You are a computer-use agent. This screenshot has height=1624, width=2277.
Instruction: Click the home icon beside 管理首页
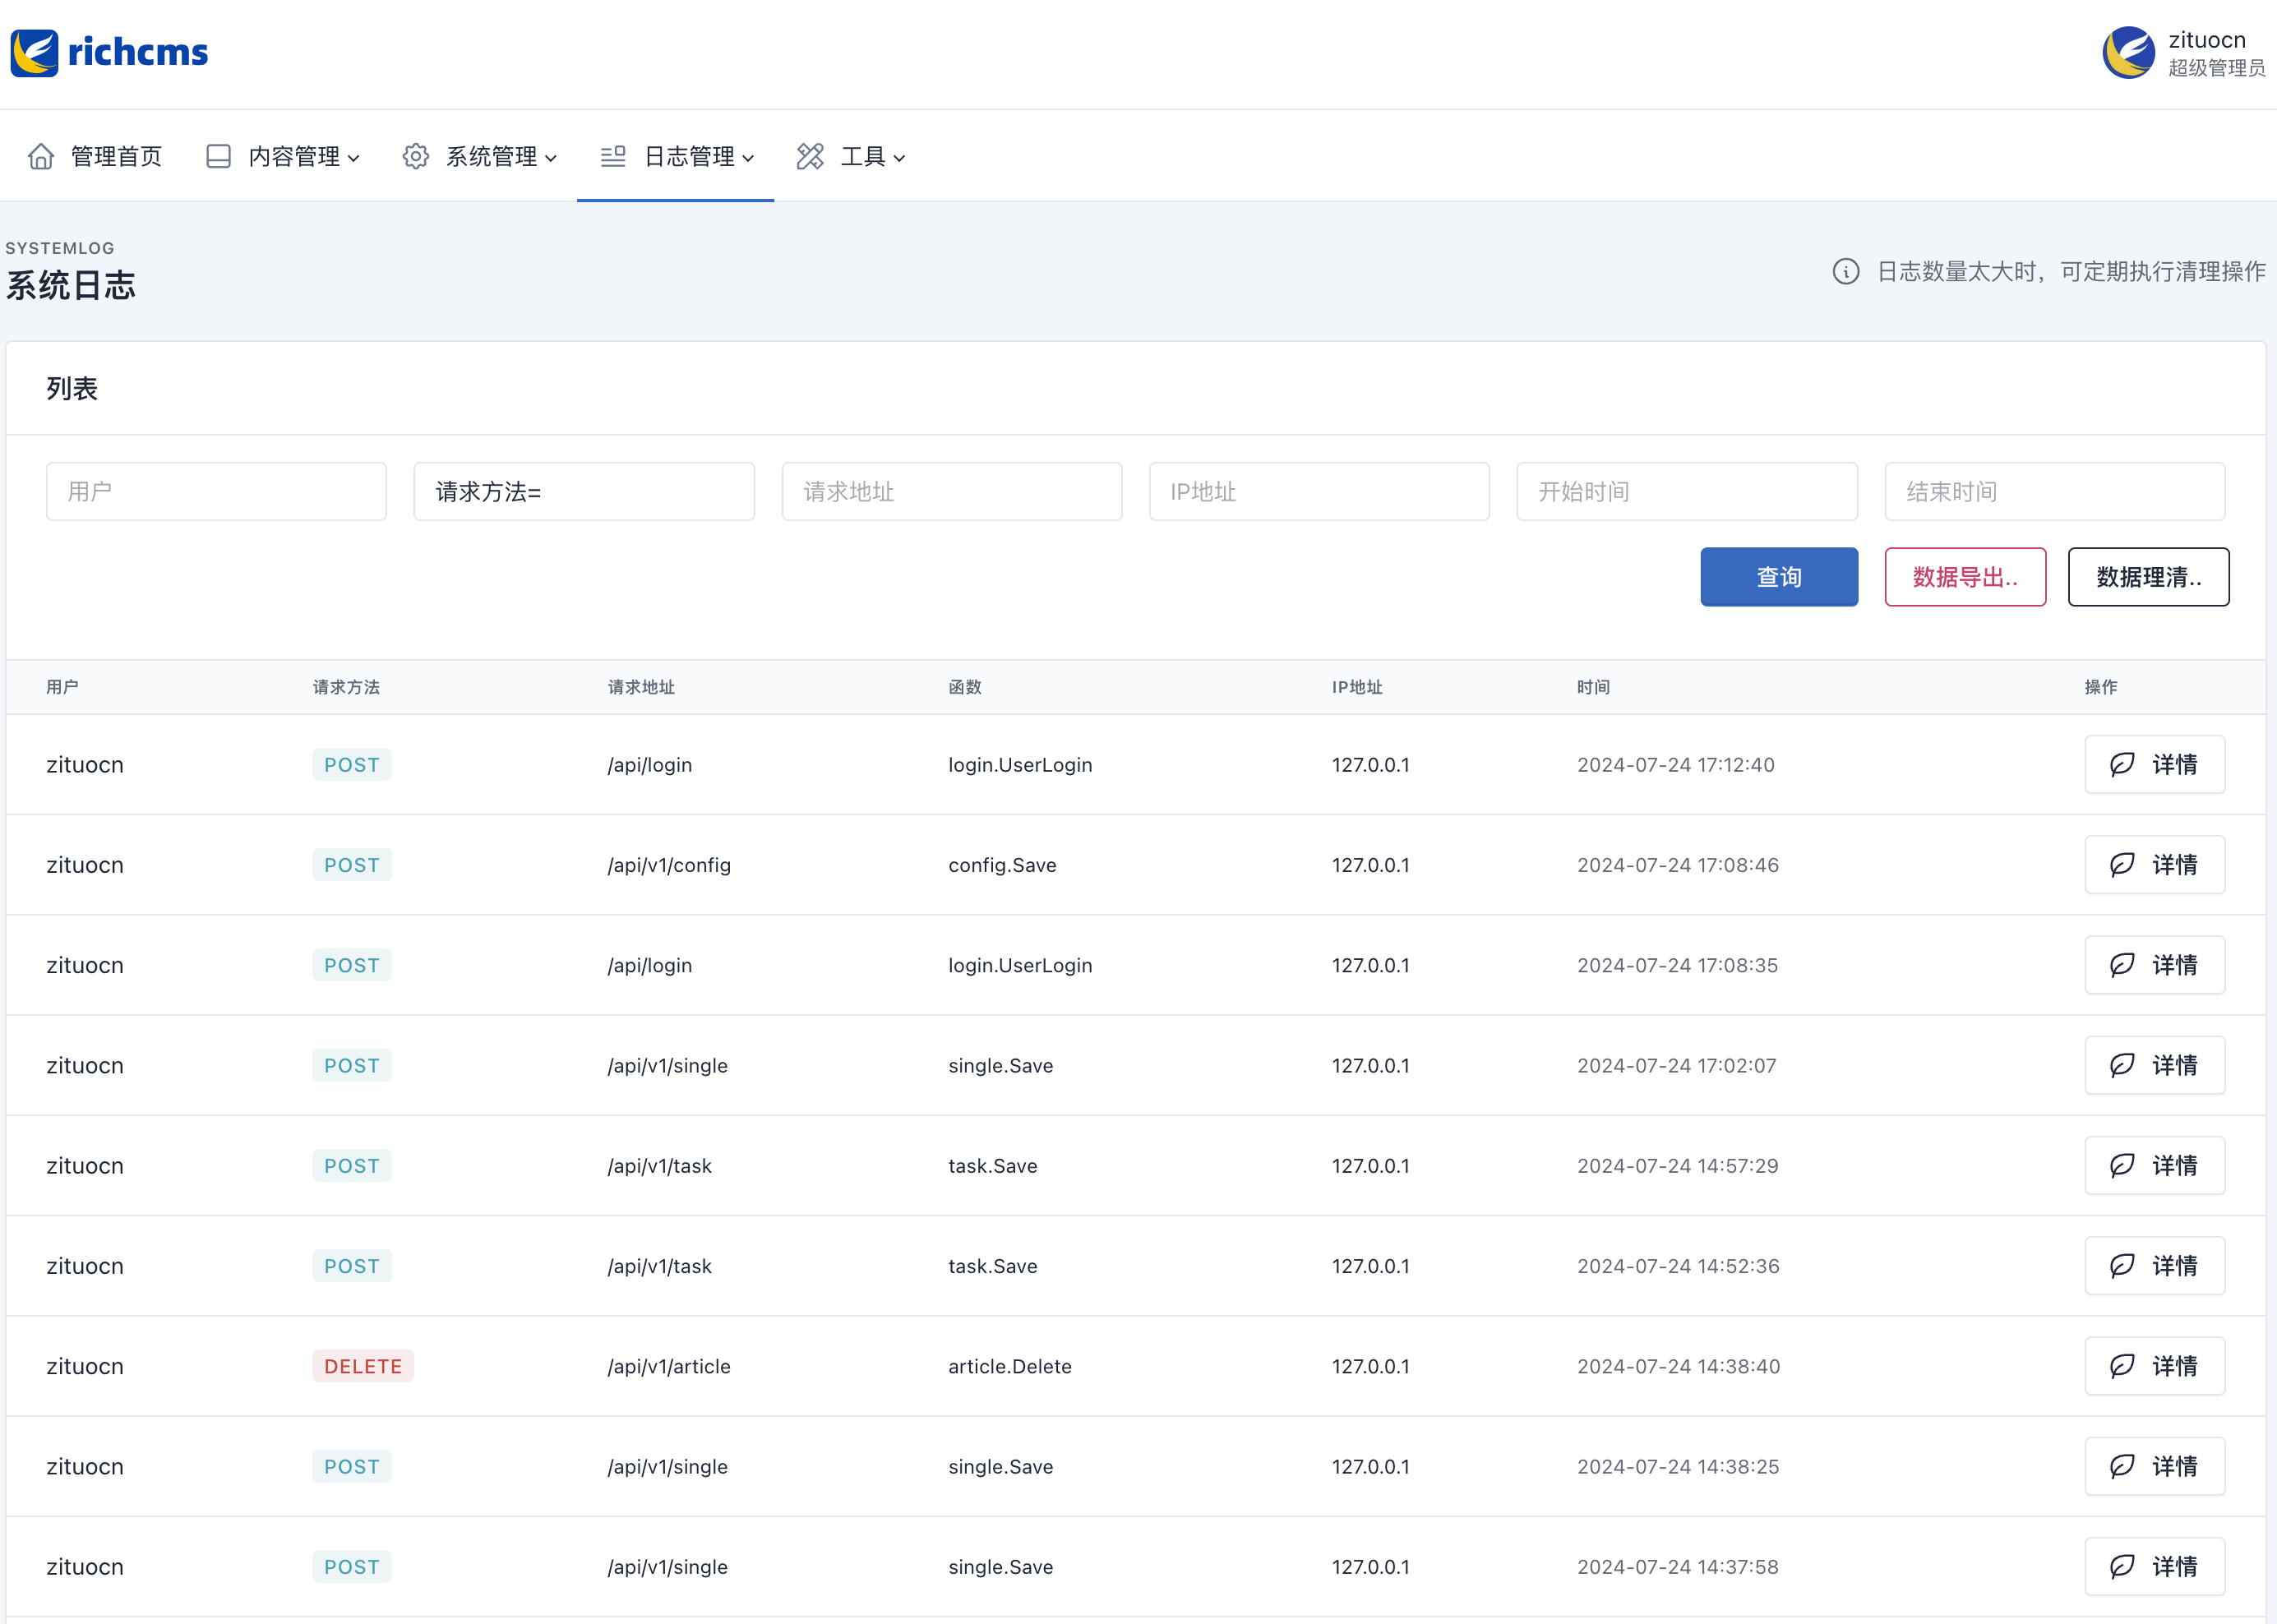click(x=41, y=156)
